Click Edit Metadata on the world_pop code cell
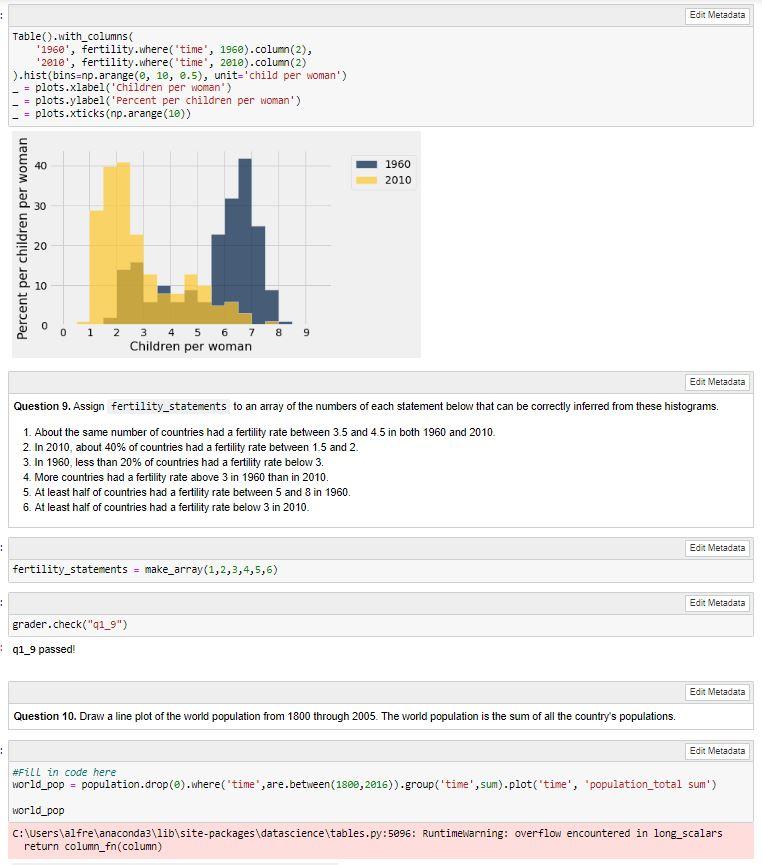The width and height of the screenshot is (762, 865). click(x=717, y=751)
